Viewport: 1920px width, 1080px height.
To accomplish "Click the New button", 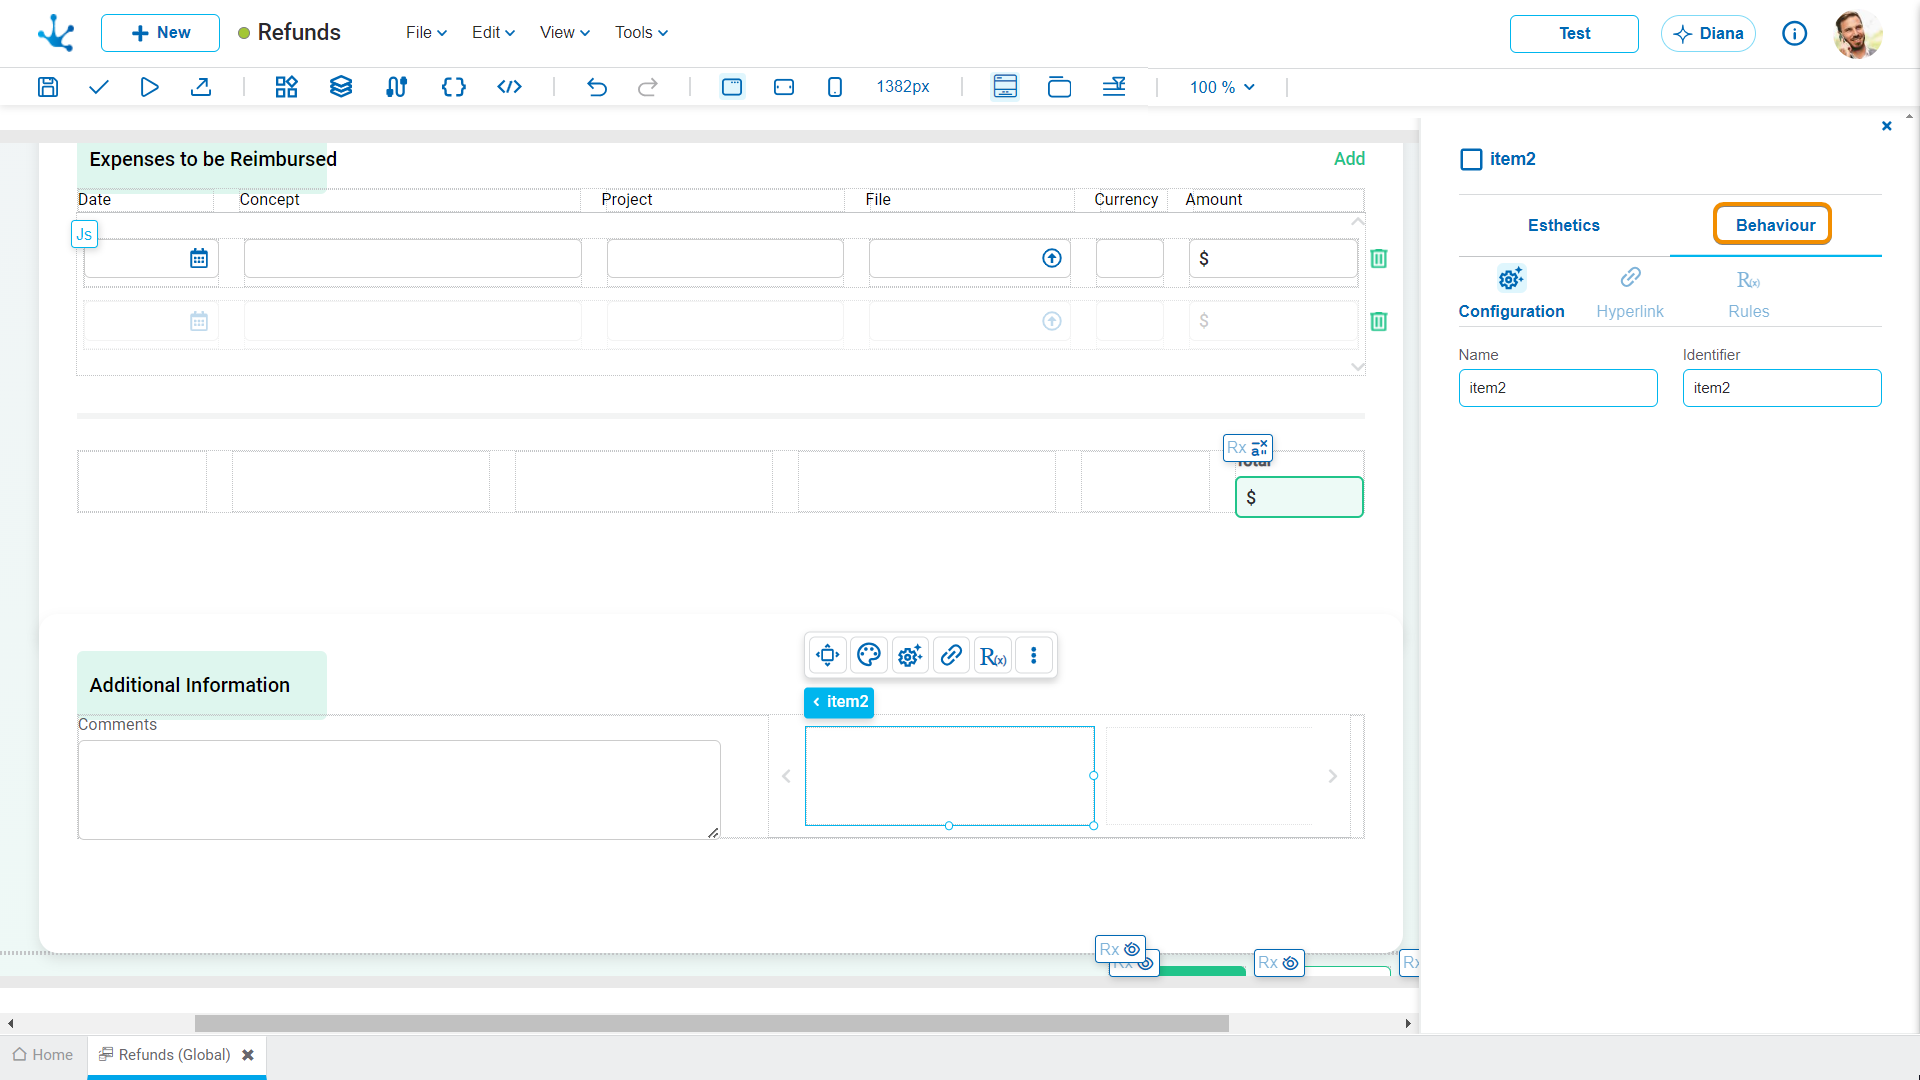I will (x=160, y=33).
